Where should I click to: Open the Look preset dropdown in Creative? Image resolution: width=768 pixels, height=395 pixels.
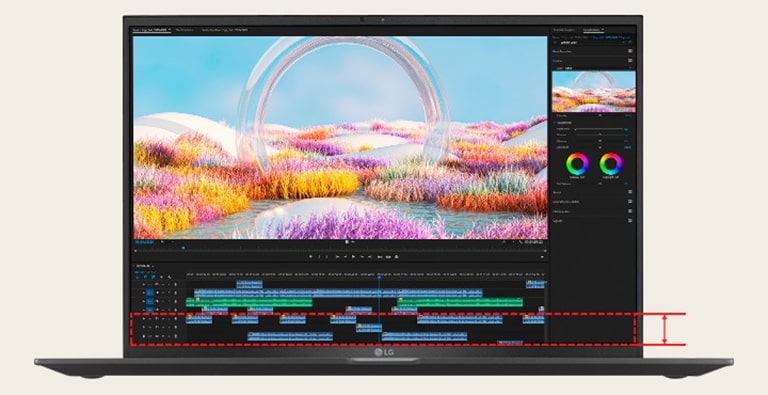598,68
